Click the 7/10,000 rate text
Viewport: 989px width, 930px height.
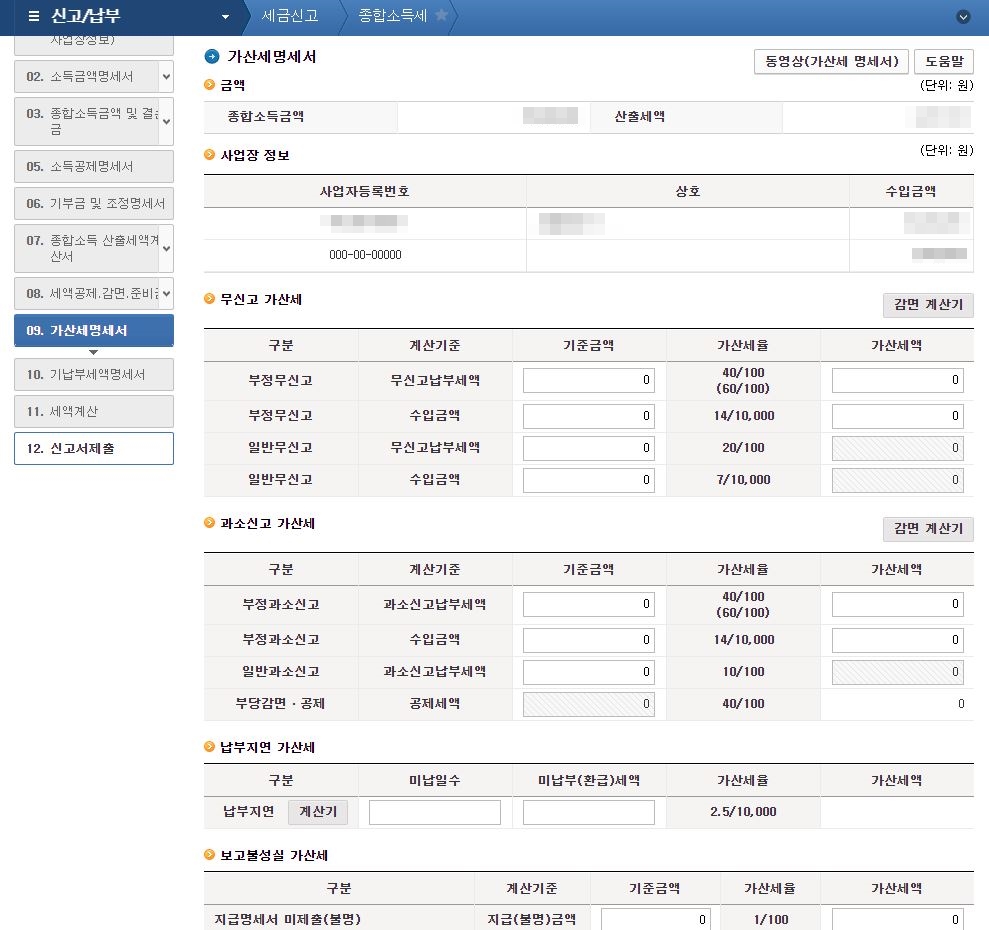tap(743, 480)
